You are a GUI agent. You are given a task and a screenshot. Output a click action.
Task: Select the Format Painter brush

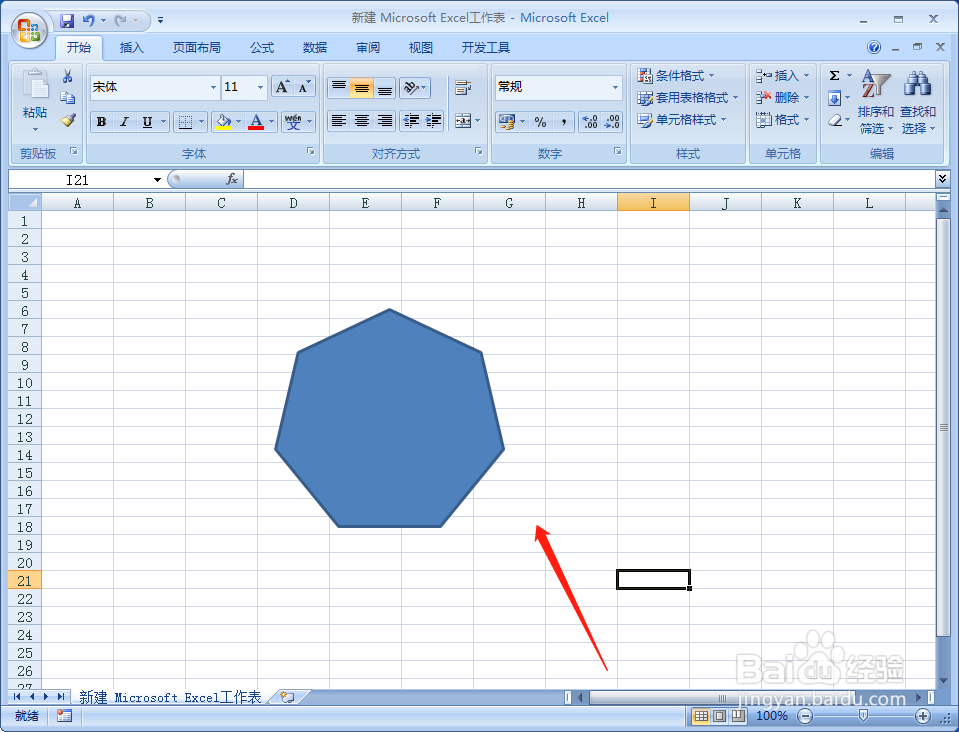tap(68, 120)
